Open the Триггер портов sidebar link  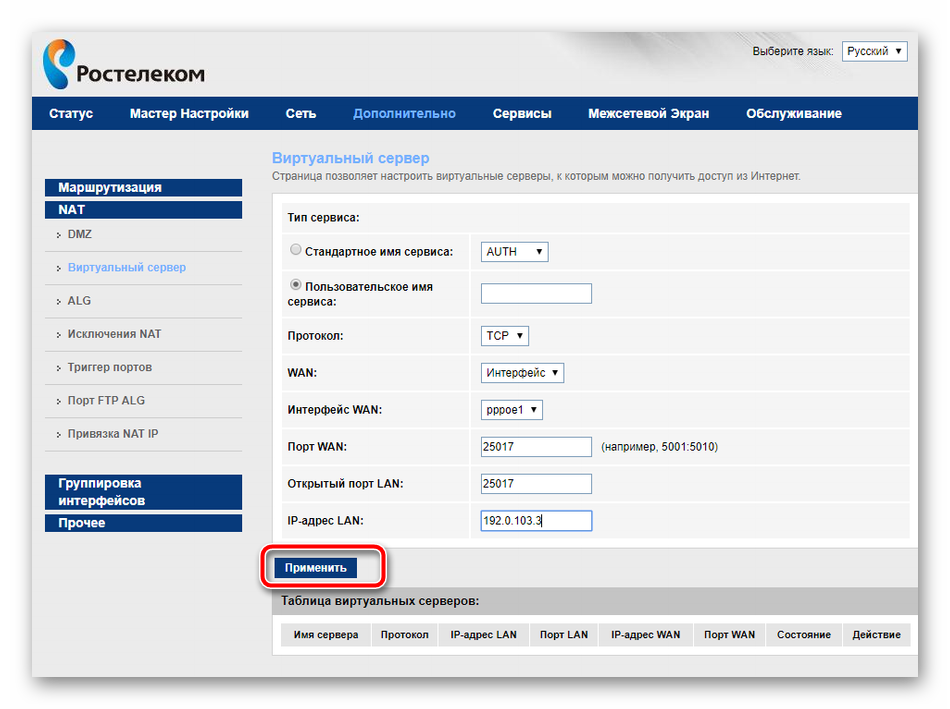click(110, 367)
